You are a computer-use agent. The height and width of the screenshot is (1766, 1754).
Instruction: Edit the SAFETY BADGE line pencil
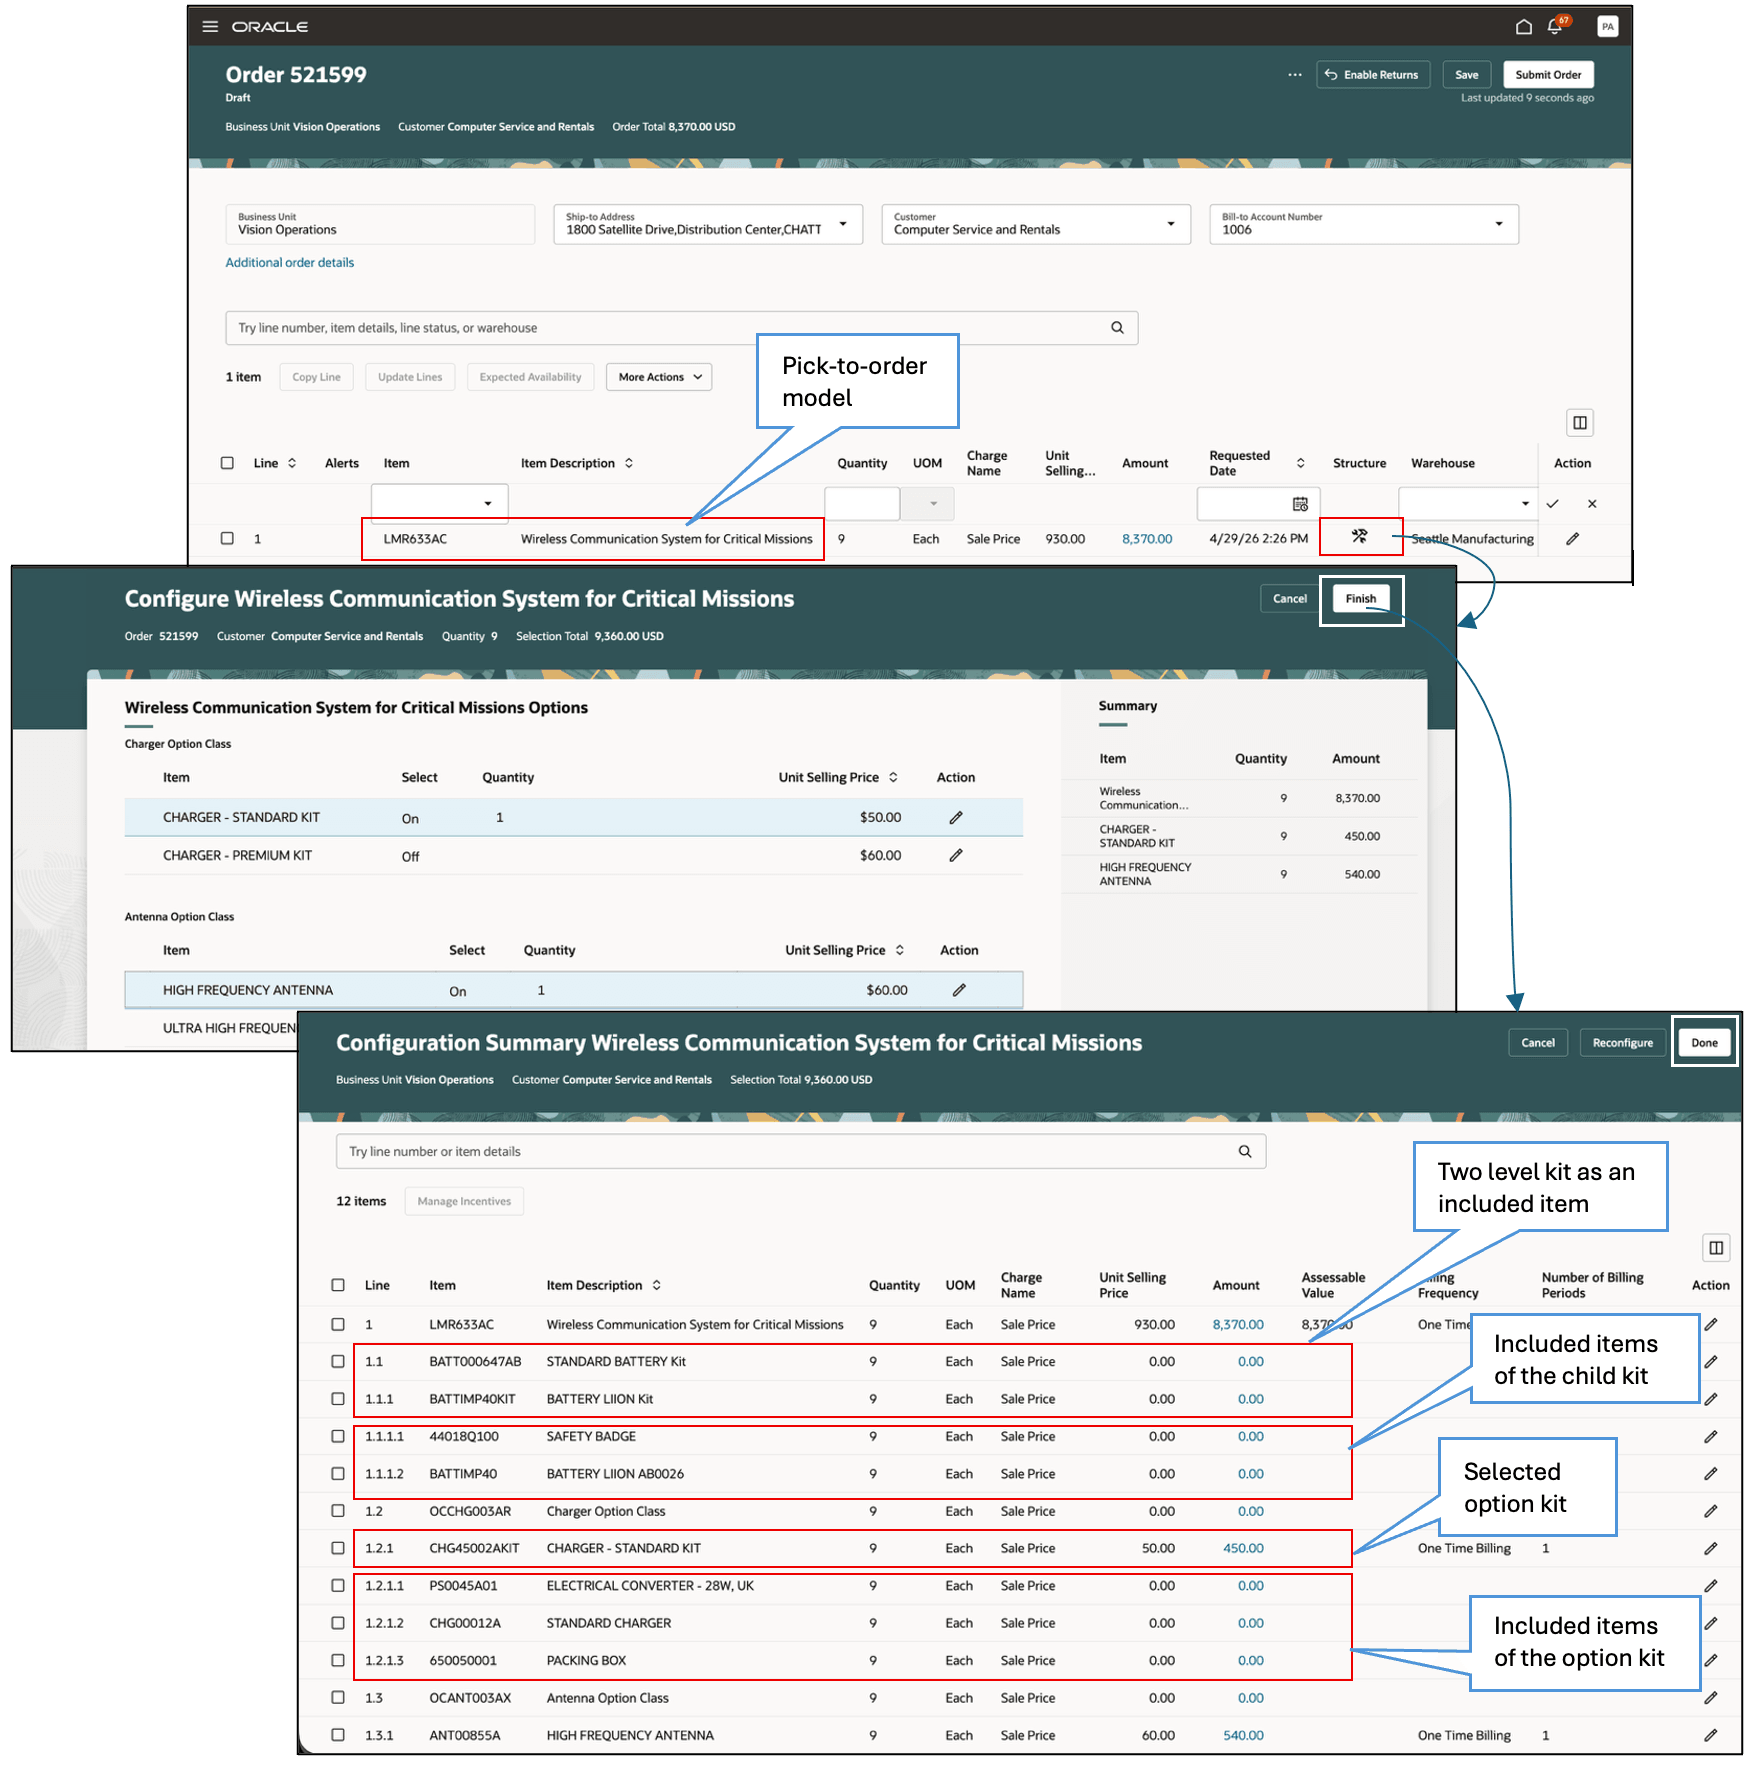[1711, 1437]
